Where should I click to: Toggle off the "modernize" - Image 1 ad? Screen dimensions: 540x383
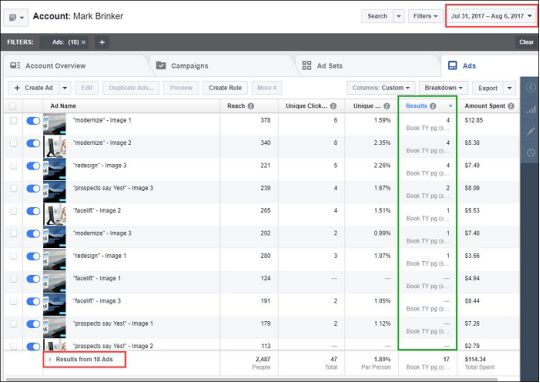coord(33,121)
